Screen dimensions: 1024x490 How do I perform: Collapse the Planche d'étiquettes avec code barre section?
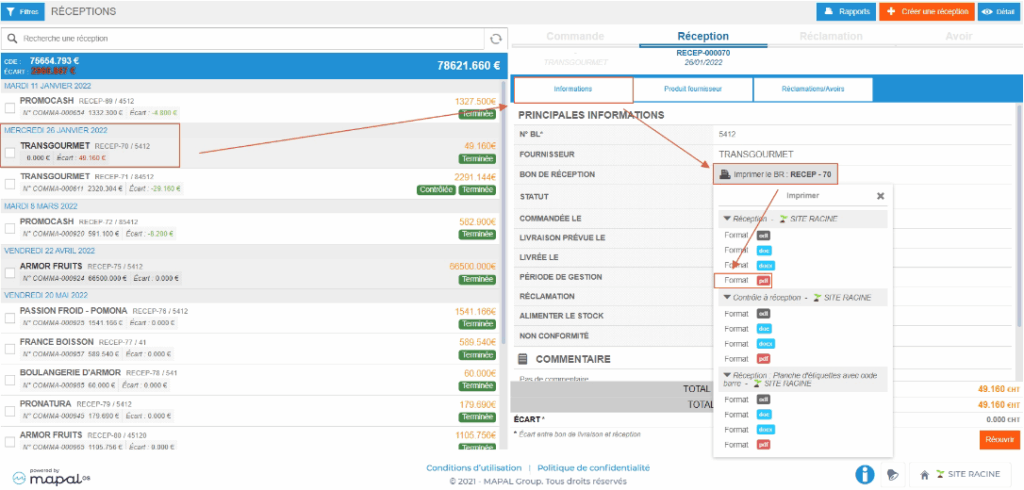[x=725, y=375]
